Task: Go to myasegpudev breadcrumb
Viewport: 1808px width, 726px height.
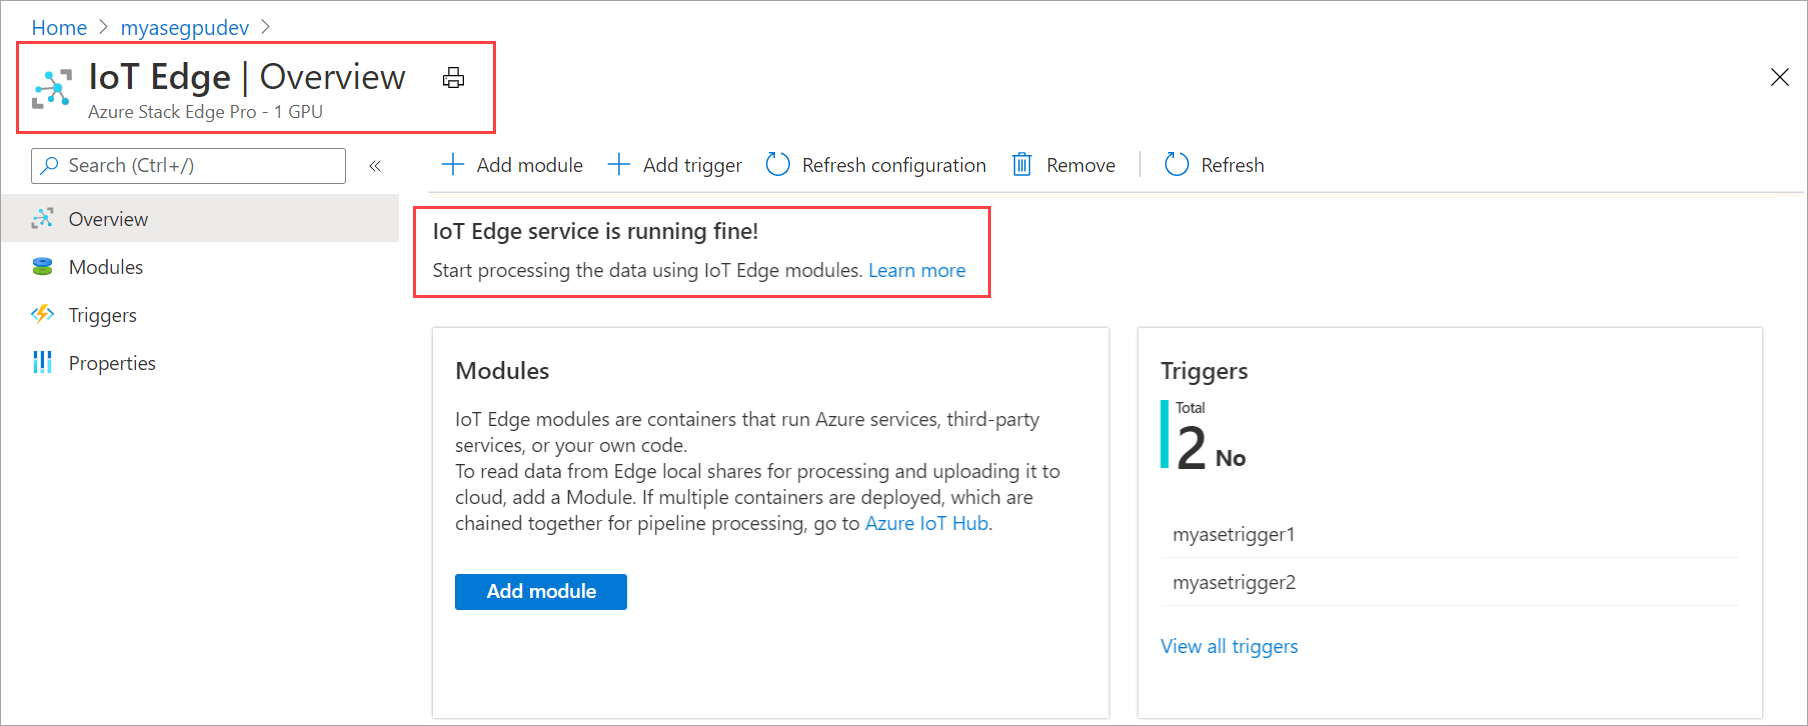Action: (x=185, y=28)
